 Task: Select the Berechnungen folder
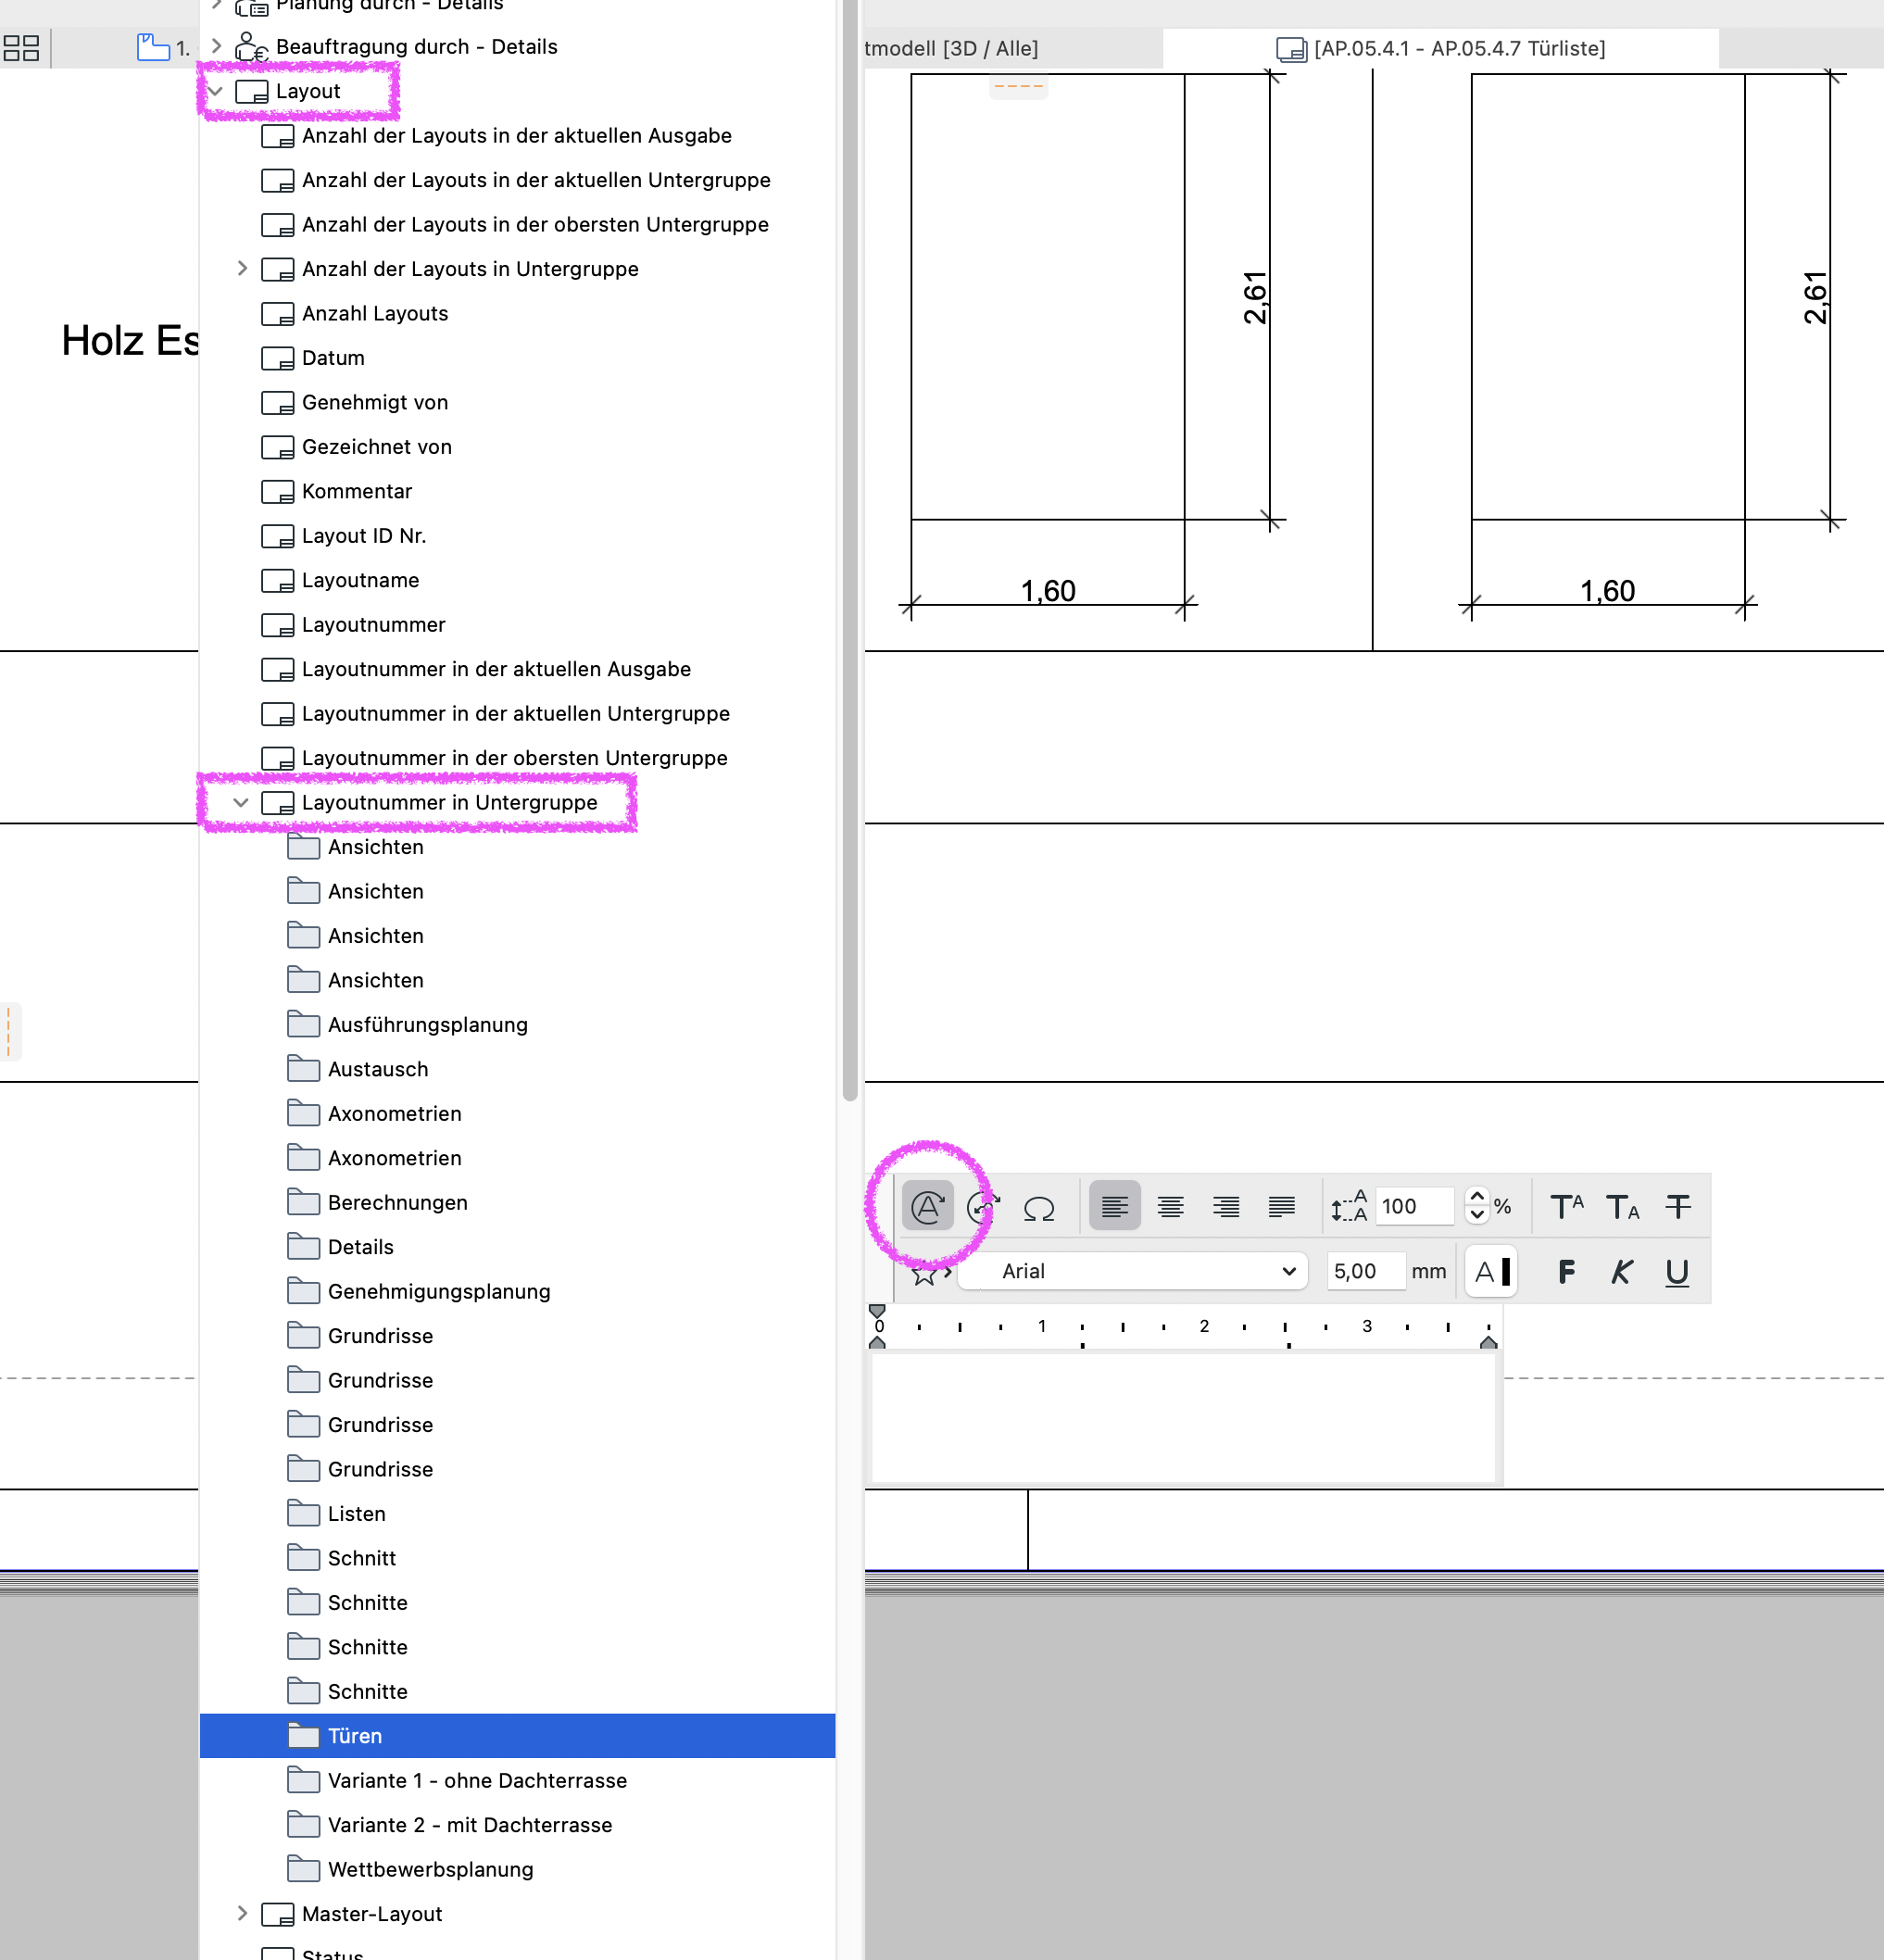tap(517, 1202)
